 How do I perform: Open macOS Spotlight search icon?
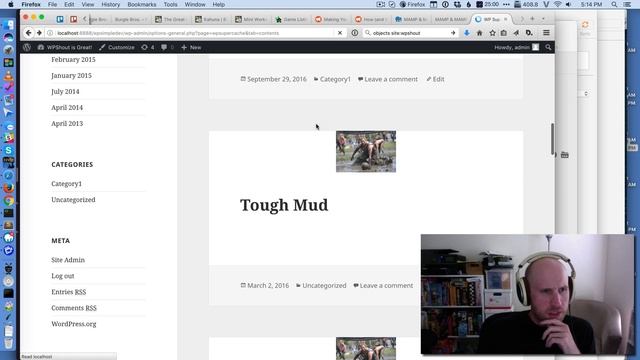[614, 4]
